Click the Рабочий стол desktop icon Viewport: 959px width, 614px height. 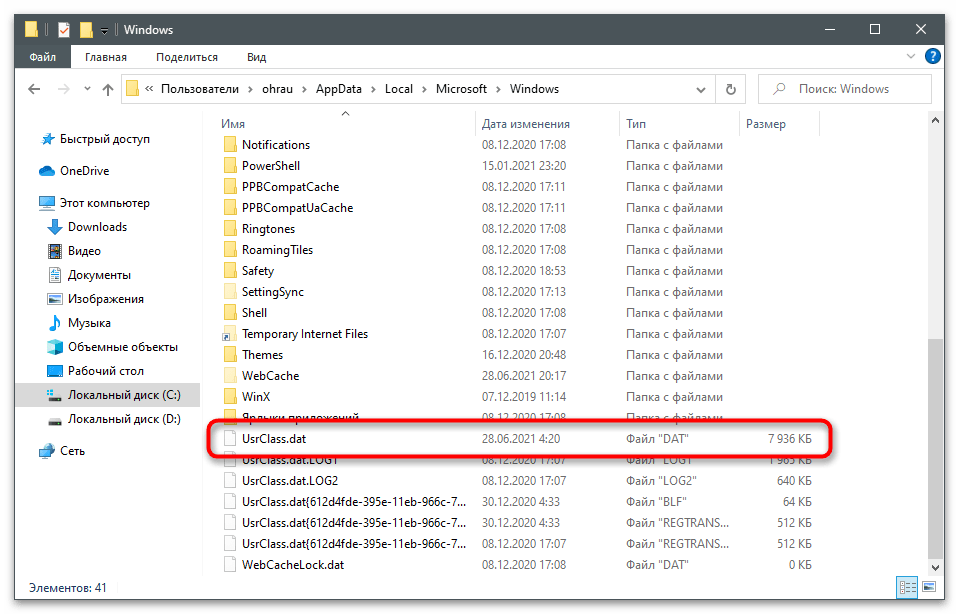point(55,371)
